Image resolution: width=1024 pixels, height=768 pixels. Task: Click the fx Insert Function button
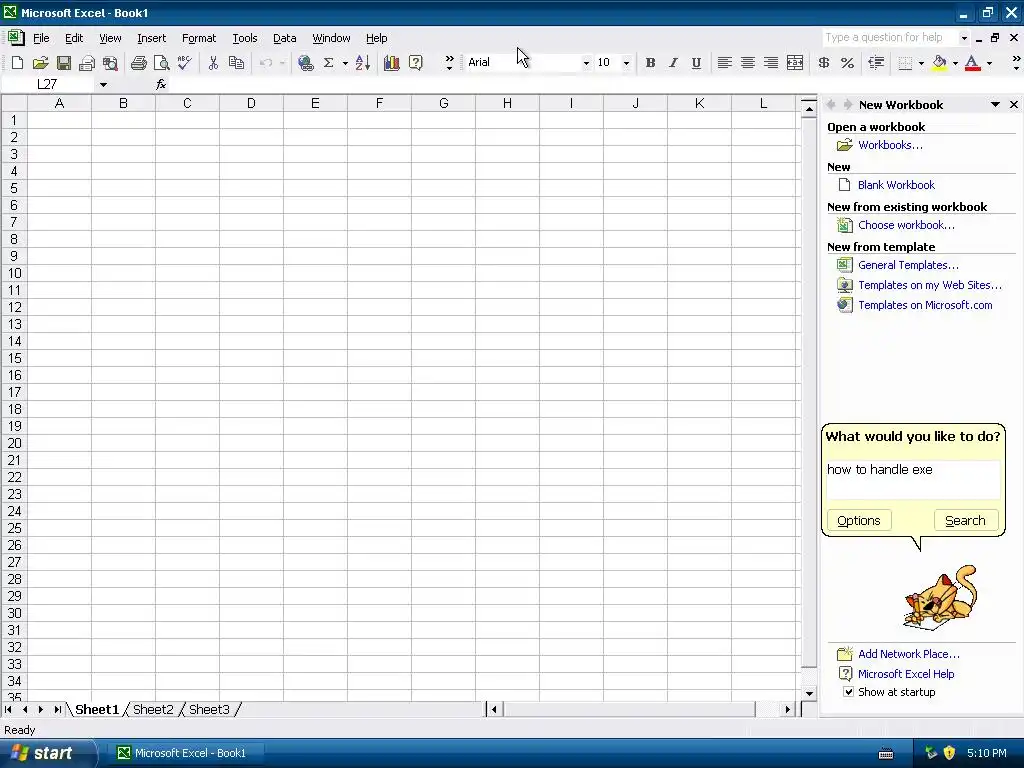click(x=161, y=84)
